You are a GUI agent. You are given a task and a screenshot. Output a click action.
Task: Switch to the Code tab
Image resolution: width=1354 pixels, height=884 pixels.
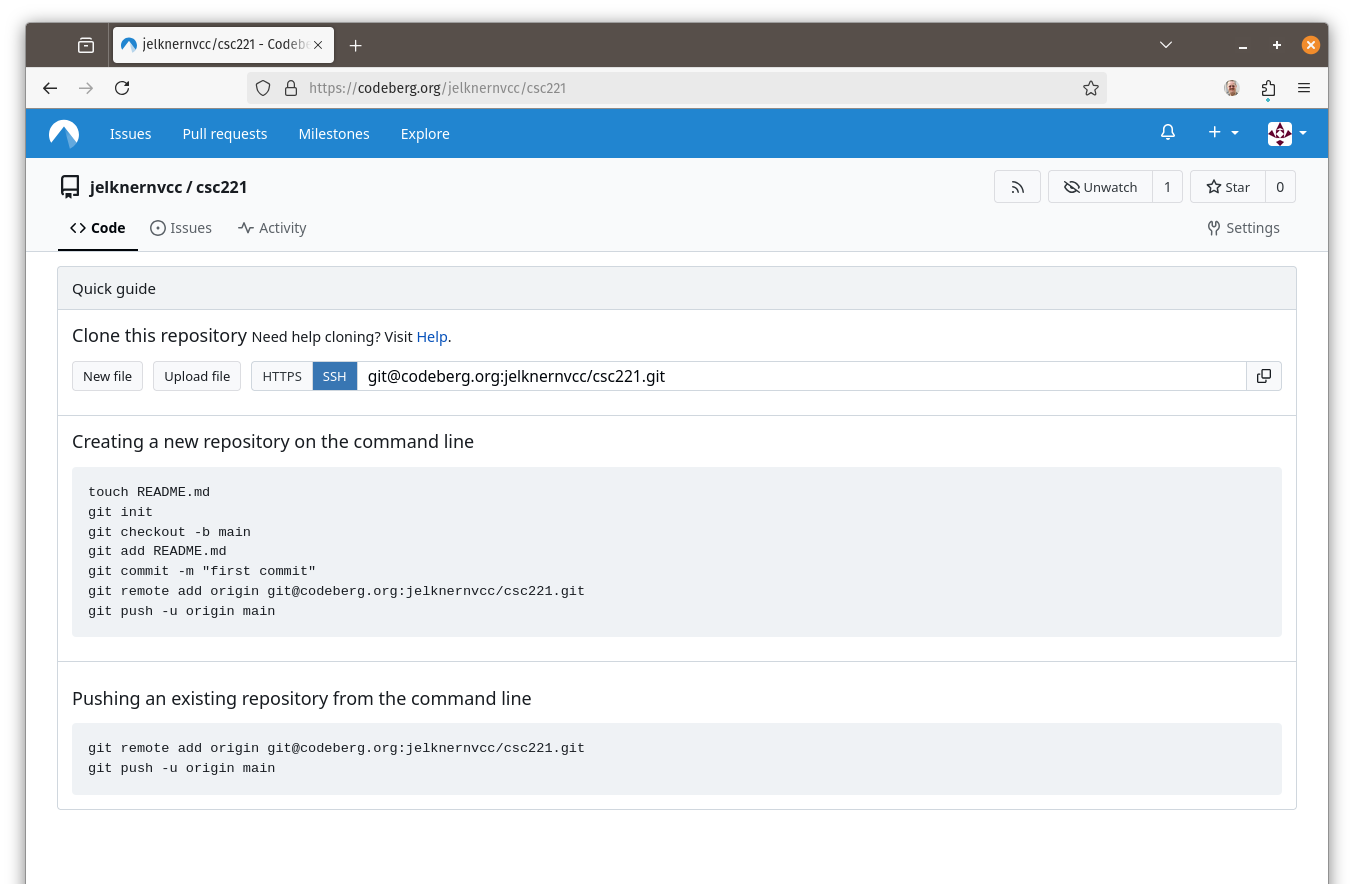point(98,228)
